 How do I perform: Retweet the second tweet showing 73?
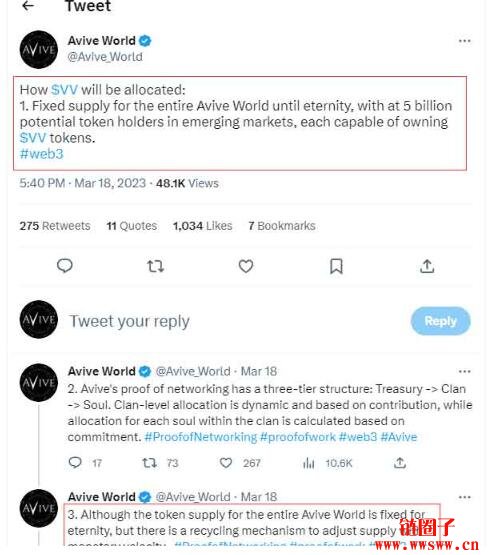150,463
